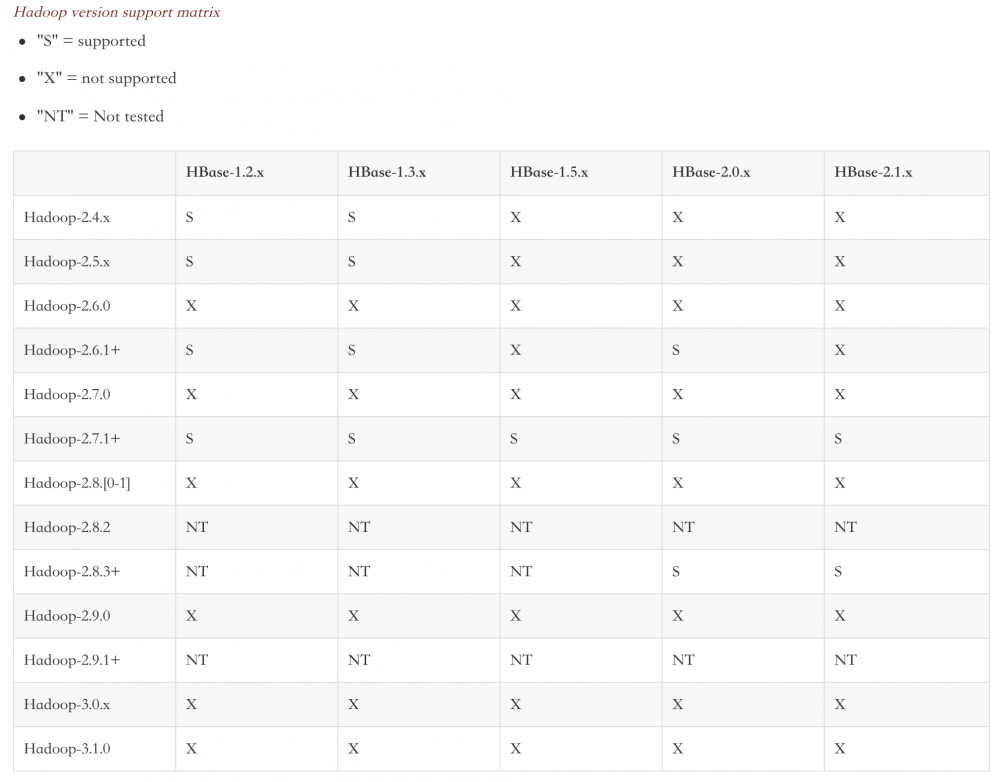Screen dimensions: 1000x782
Task: Click the Hadoop-2.8.2 row label
Action: point(67,527)
